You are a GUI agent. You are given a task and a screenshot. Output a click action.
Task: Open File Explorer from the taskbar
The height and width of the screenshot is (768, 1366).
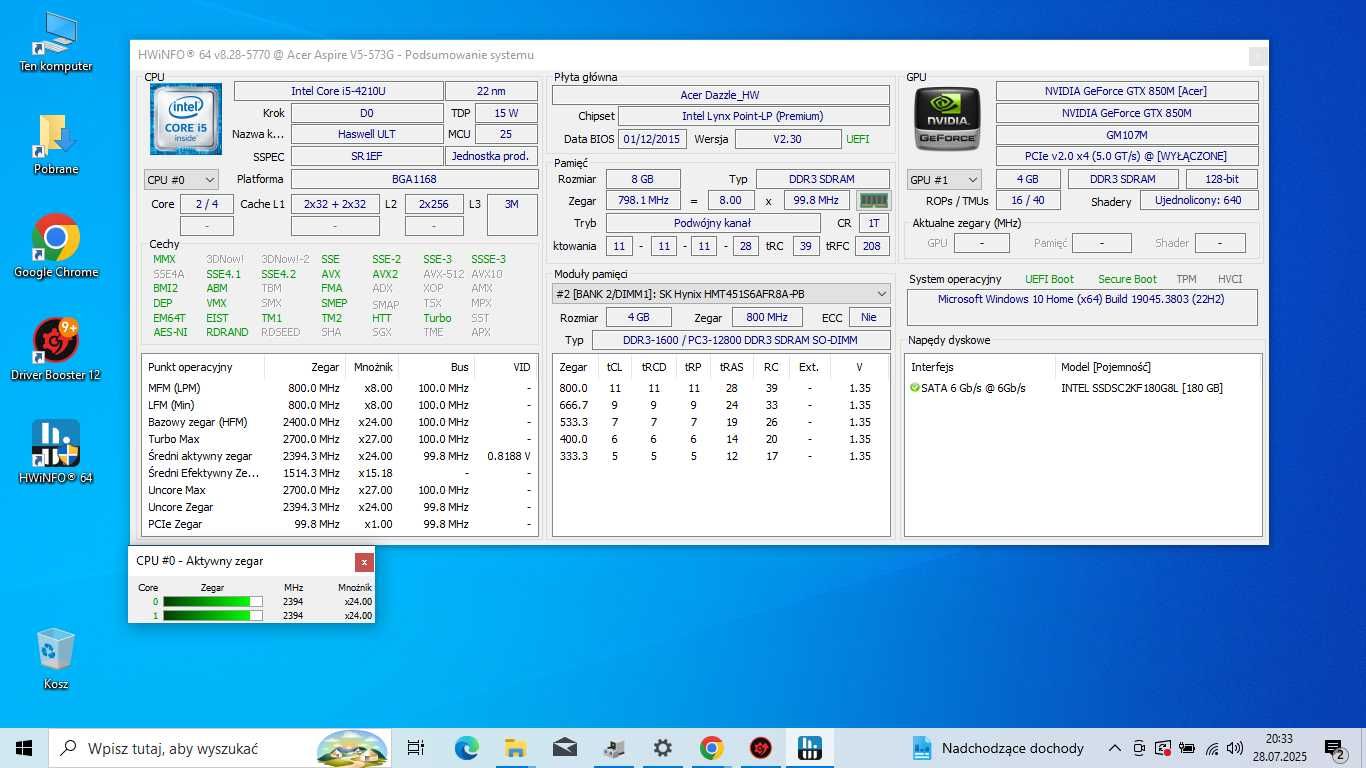(515, 748)
